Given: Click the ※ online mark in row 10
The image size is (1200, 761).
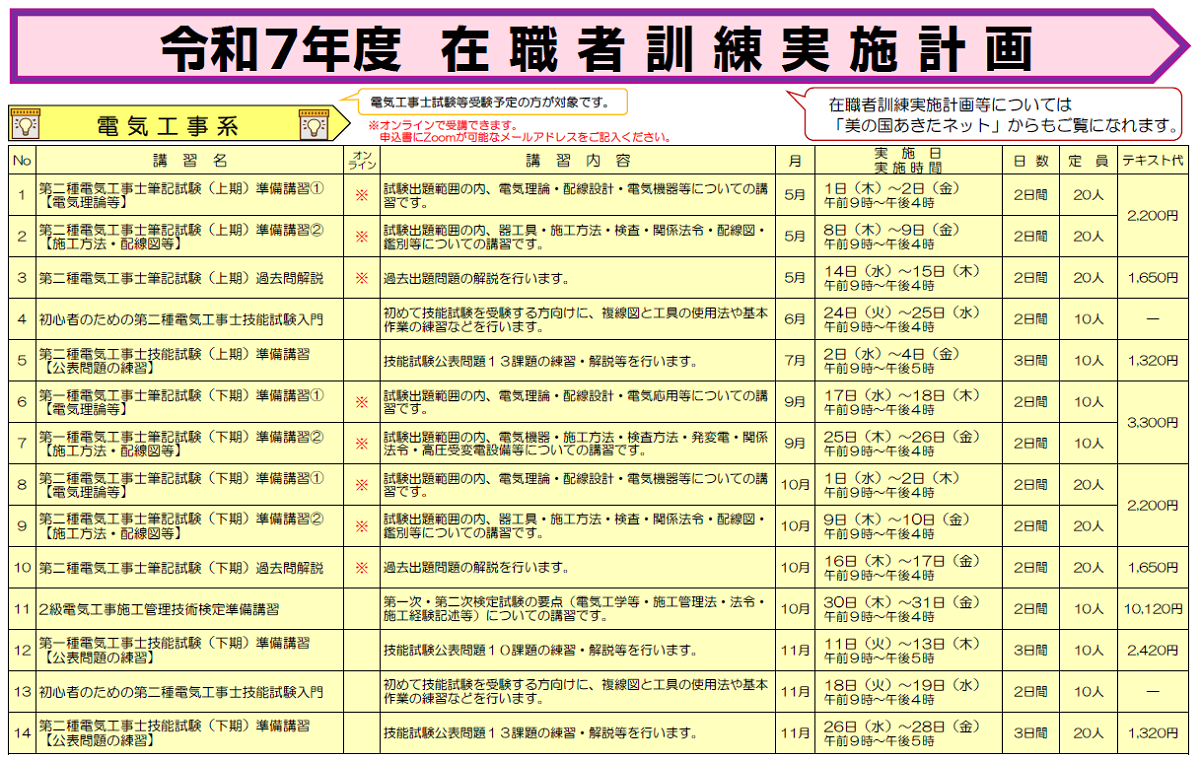Looking at the screenshot, I should (x=362, y=567).
